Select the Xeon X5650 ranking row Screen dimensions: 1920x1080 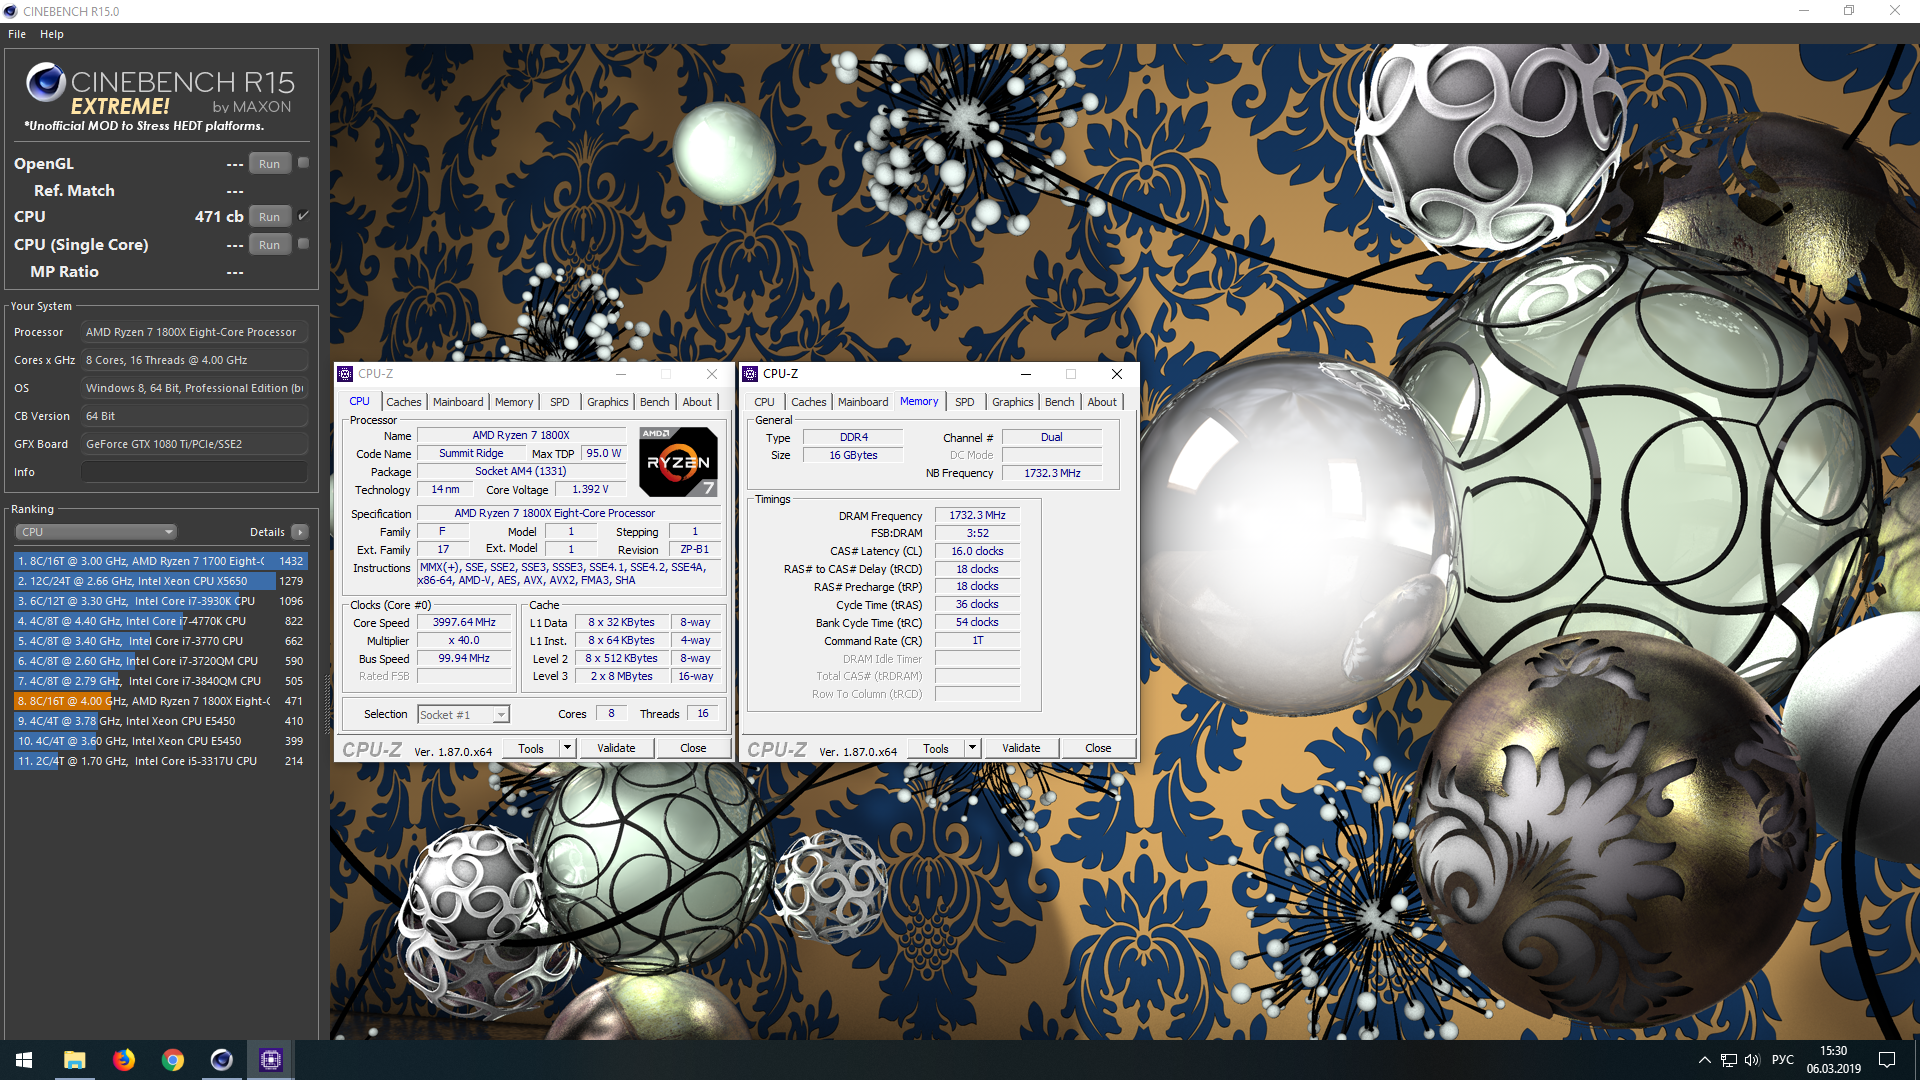(160, 581)
